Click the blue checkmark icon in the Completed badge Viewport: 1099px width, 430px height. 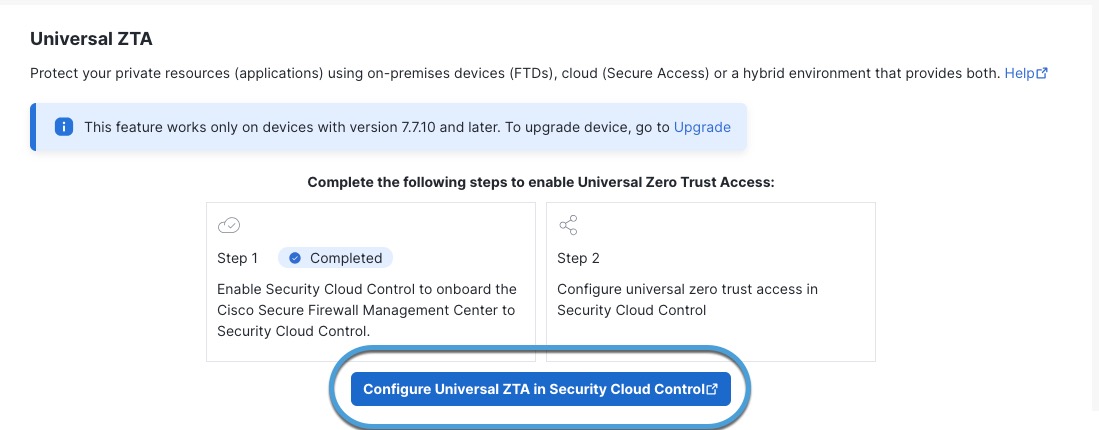pyautogui.click(x=295, y=258)
